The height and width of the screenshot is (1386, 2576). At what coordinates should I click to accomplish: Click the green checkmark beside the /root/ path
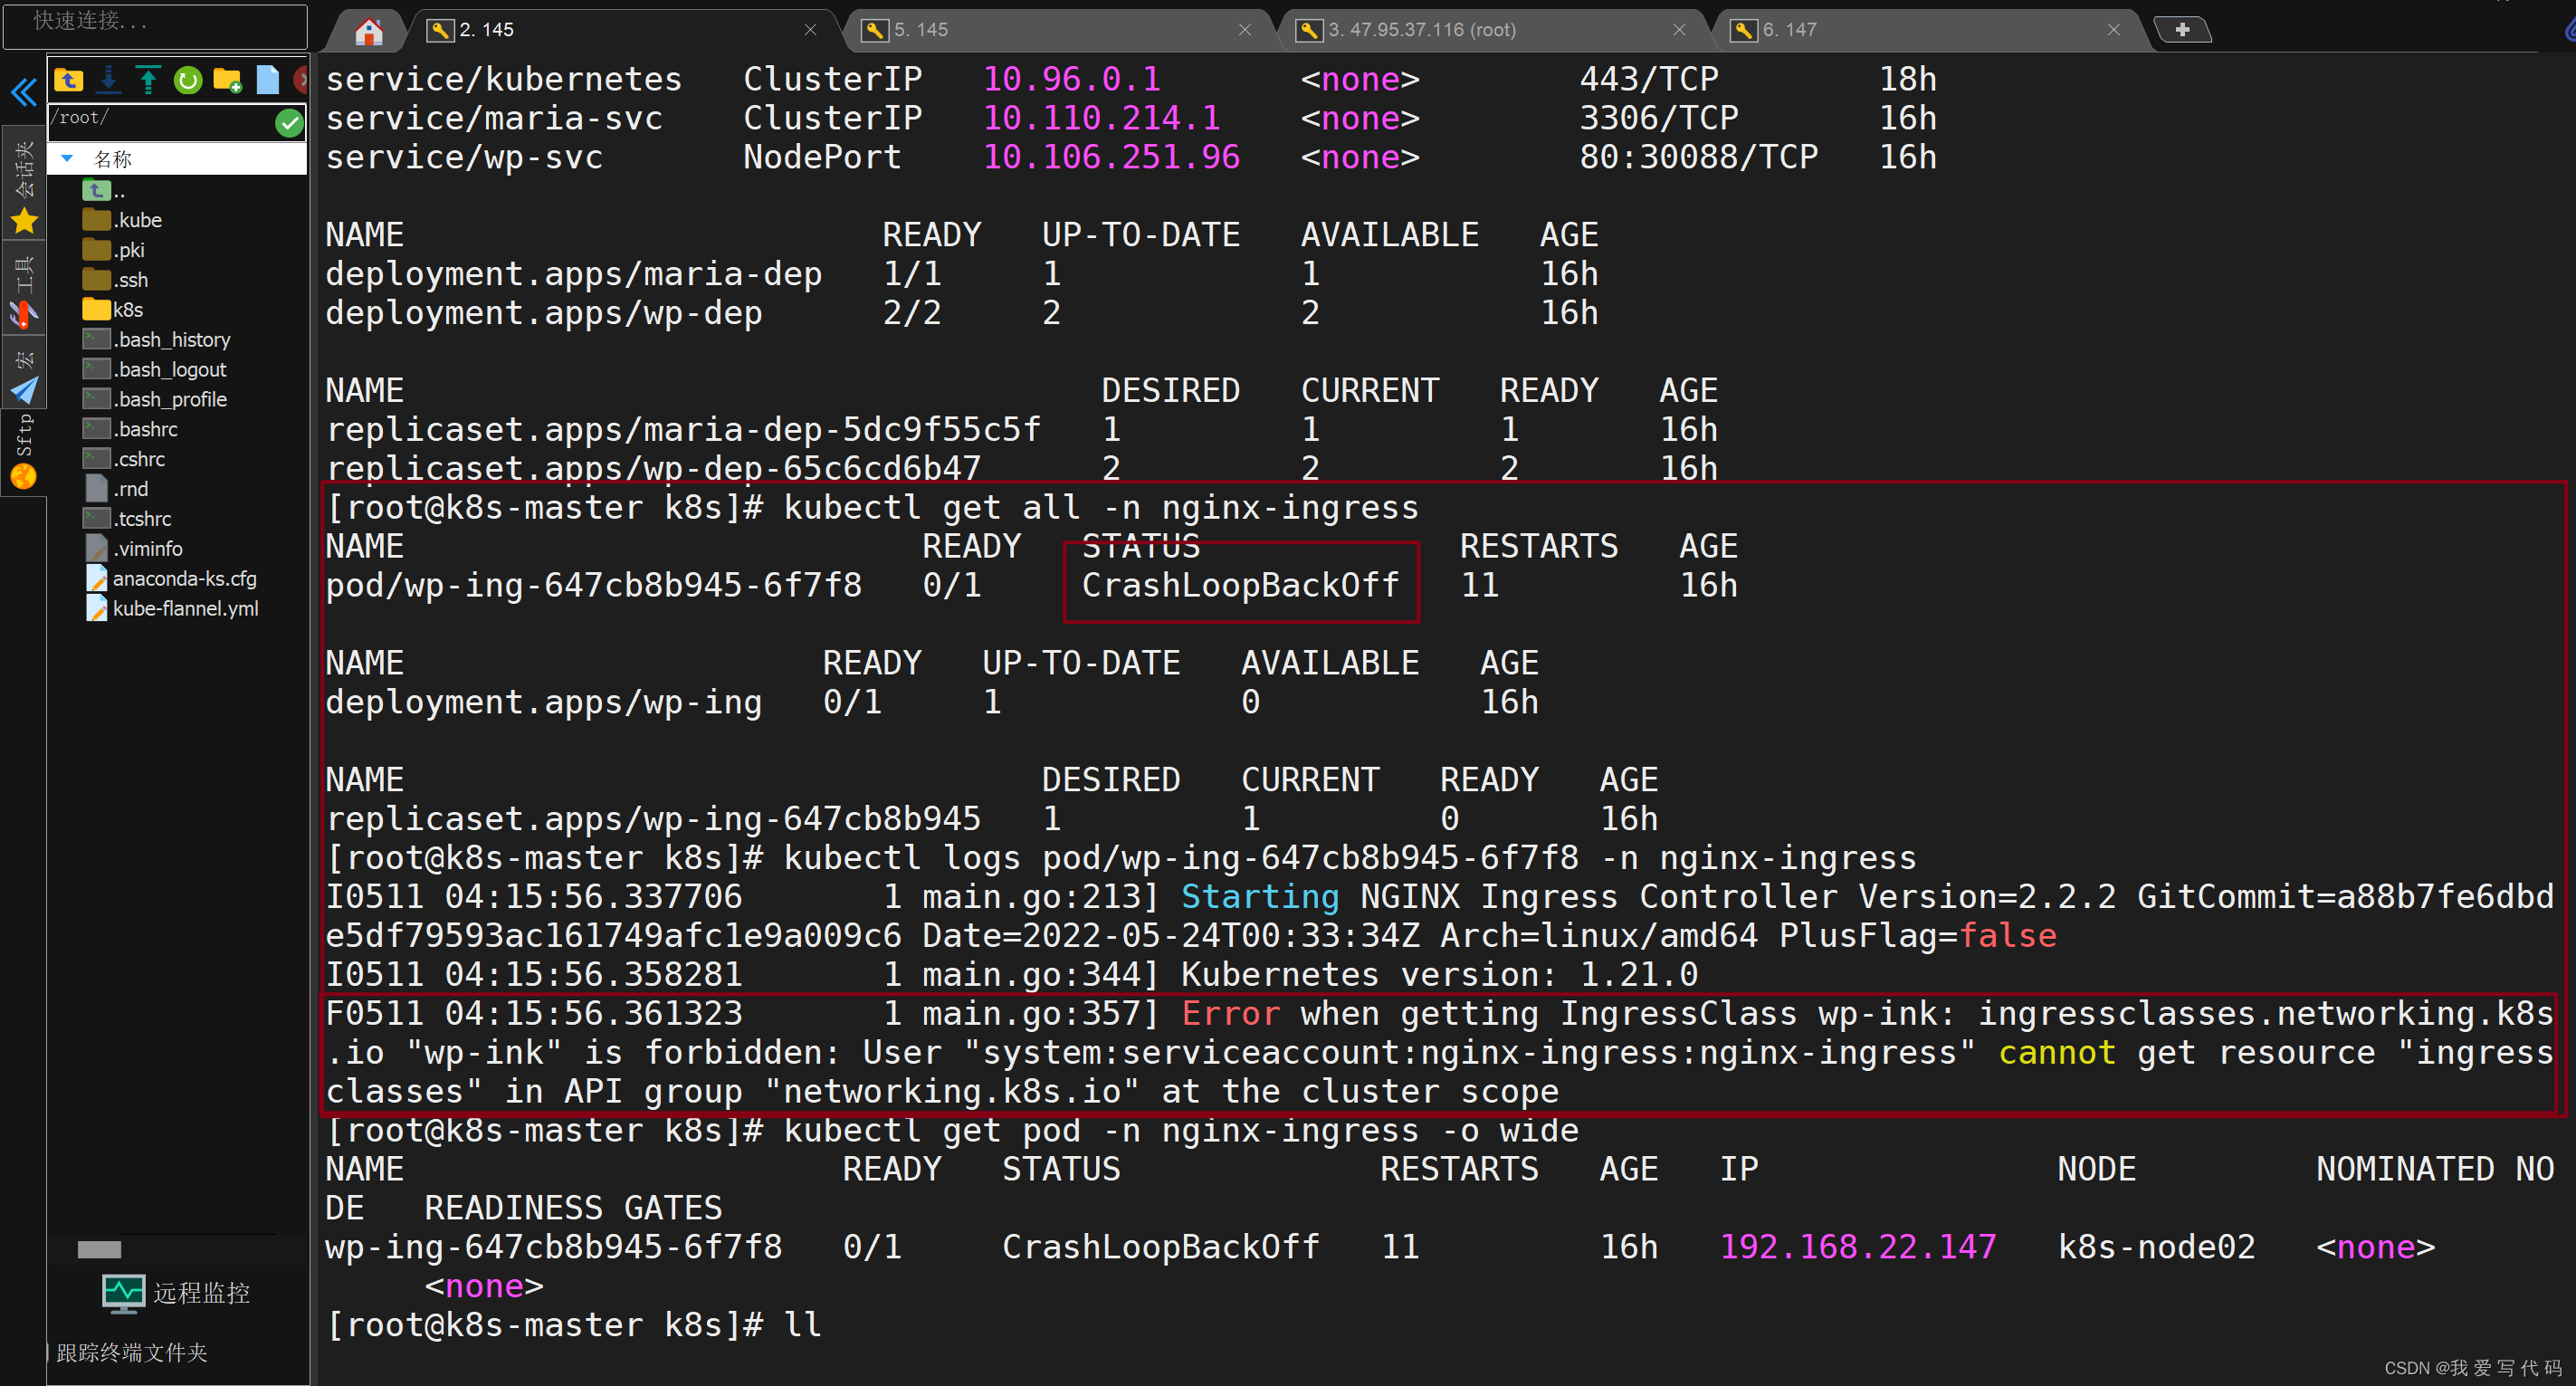[289, 122]
